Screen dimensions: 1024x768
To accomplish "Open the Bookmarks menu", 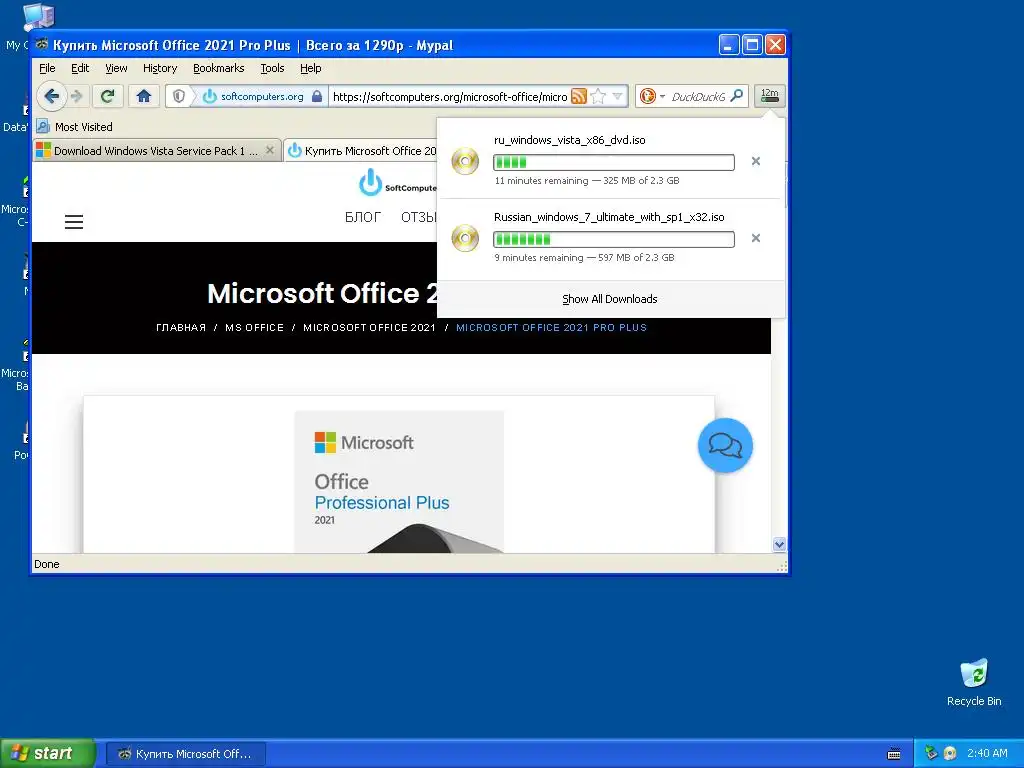I will 218,68.
